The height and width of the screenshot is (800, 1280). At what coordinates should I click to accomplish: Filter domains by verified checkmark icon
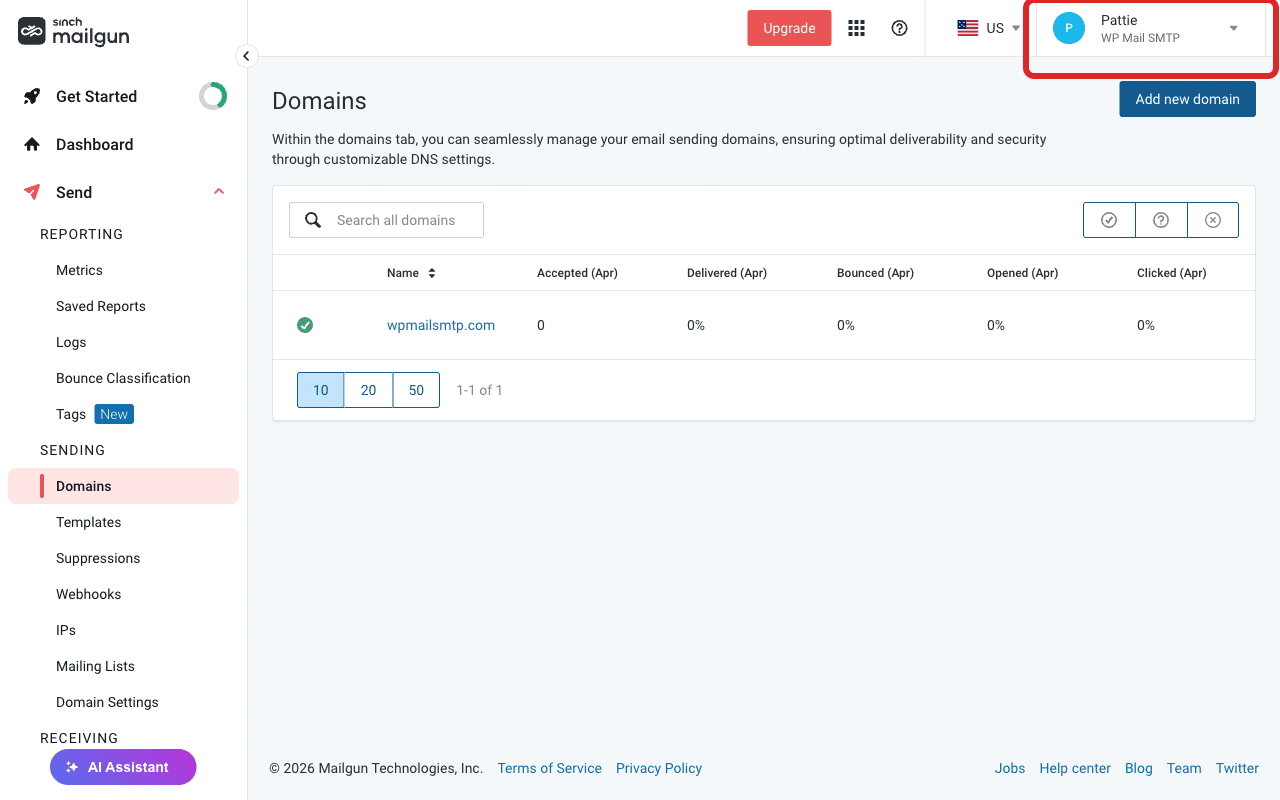point(1109,220)
